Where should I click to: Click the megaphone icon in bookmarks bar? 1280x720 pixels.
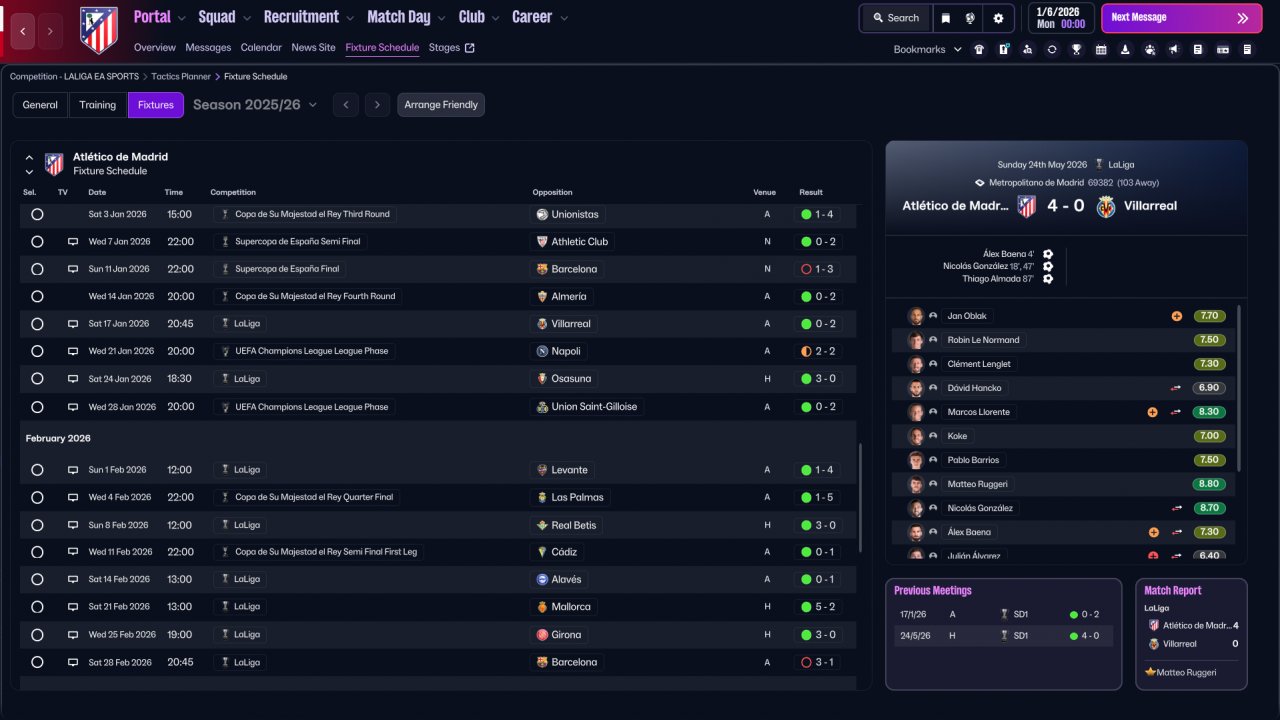click(1174, 49)
